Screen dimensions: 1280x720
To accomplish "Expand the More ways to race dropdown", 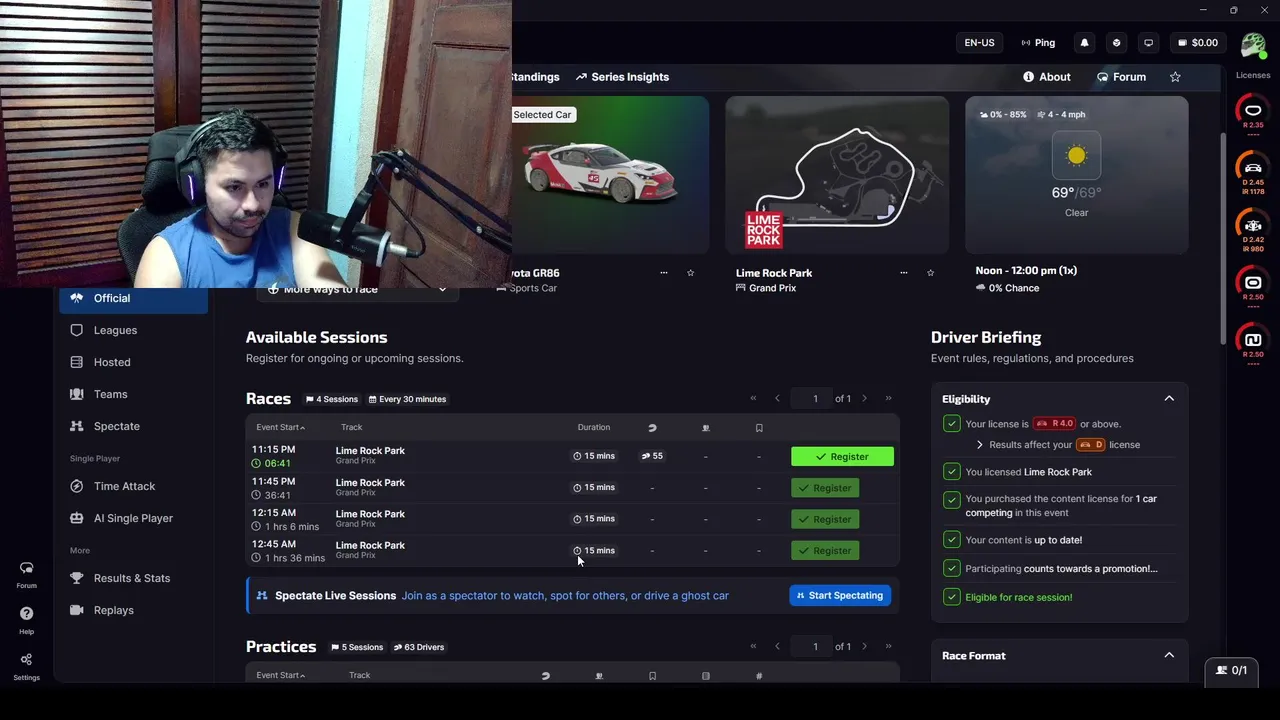I will click(357, 289).
